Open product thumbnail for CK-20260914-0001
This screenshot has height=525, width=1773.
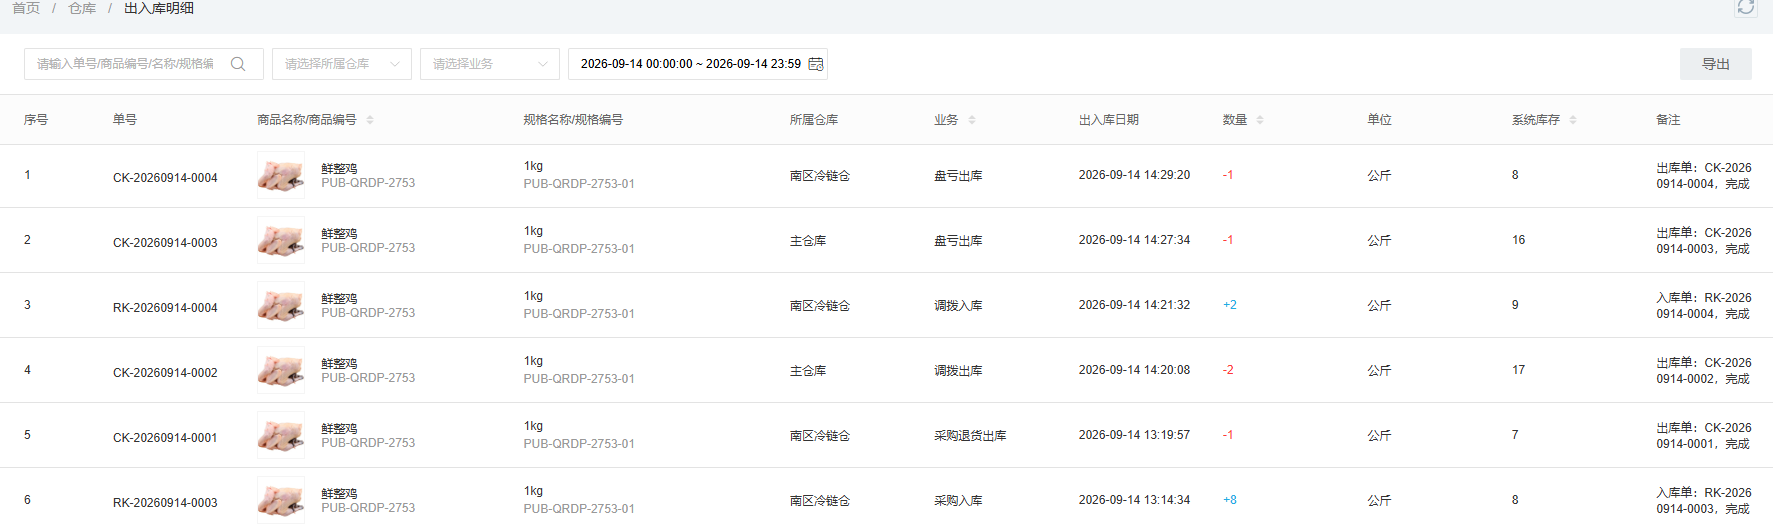pyautogui.click(x=281, y=436)
